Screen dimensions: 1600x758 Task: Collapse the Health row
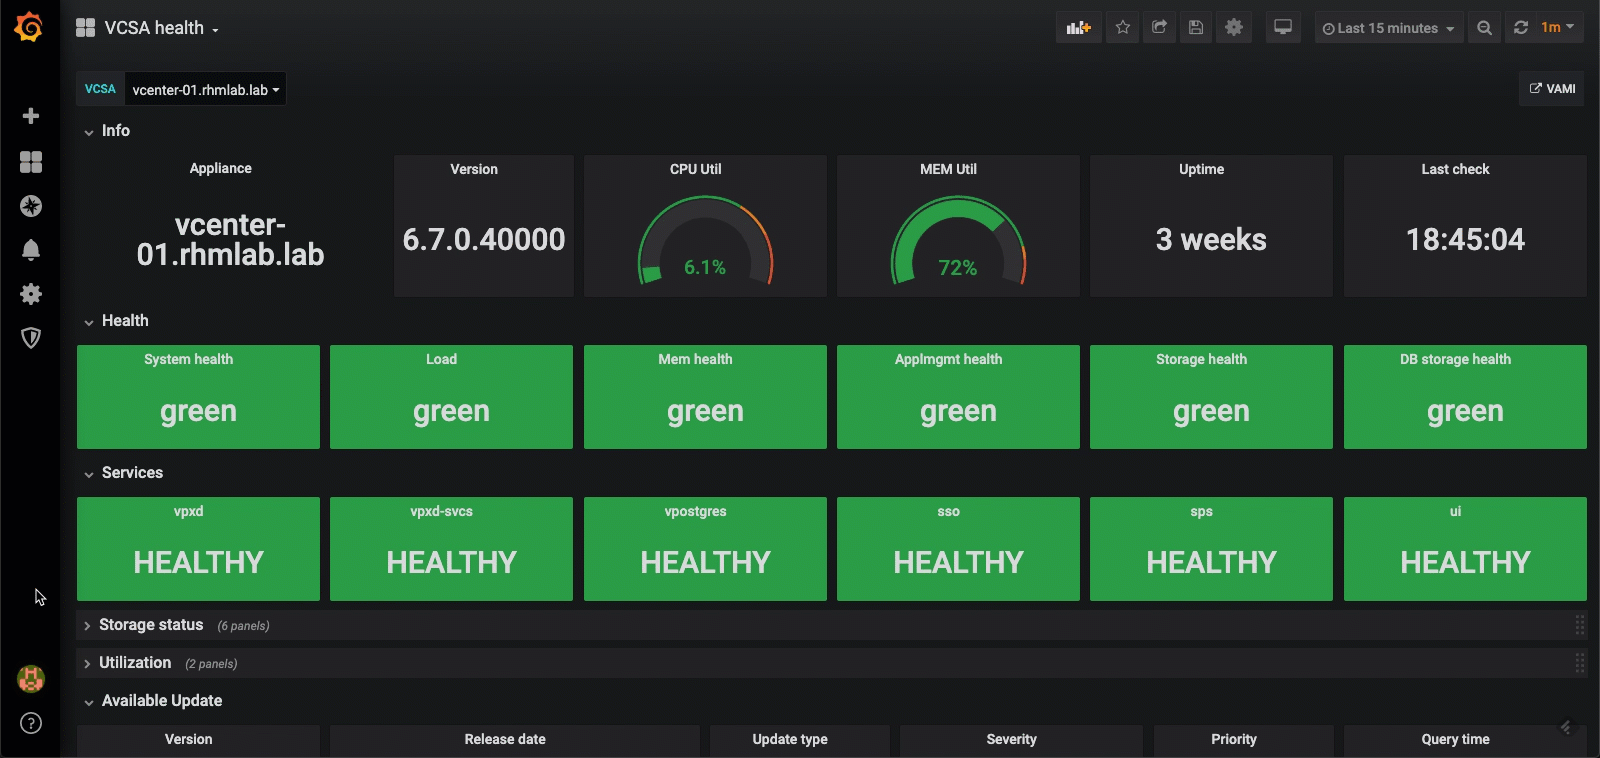point(116,321)
